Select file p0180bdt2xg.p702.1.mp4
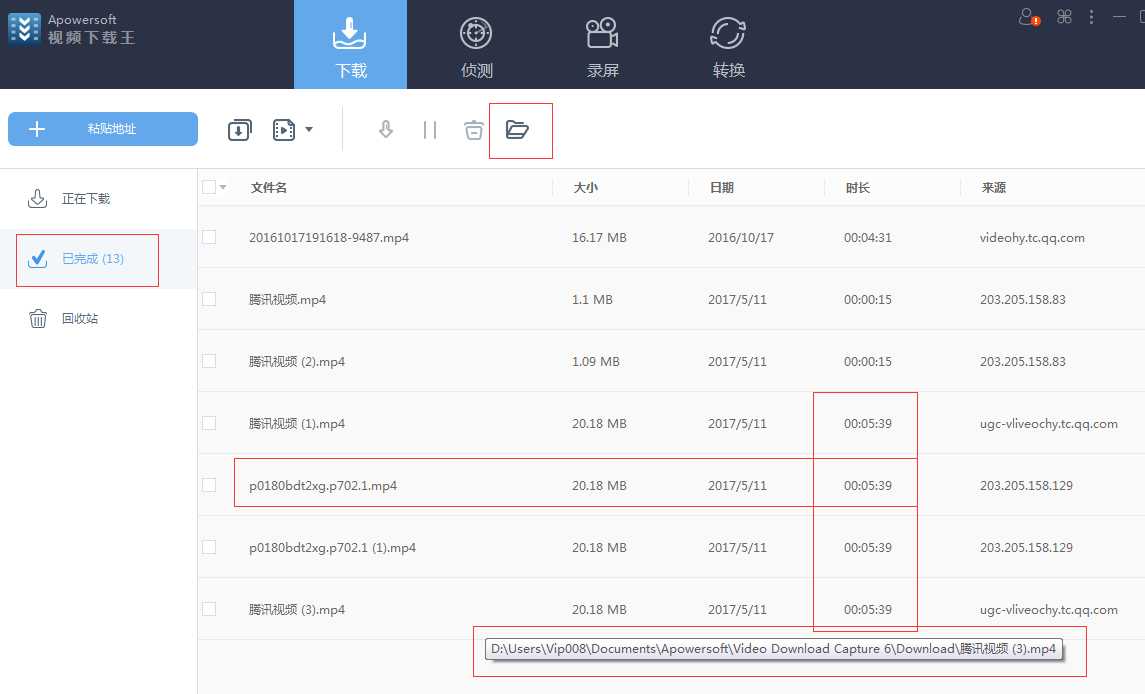The image size is (1145, 694). [323, 486]
